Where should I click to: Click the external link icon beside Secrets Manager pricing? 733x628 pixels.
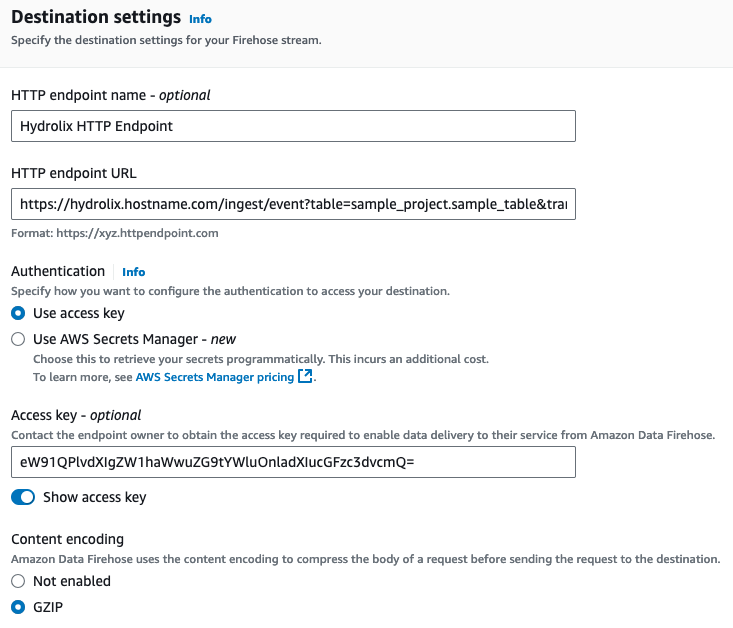(306, 377)
